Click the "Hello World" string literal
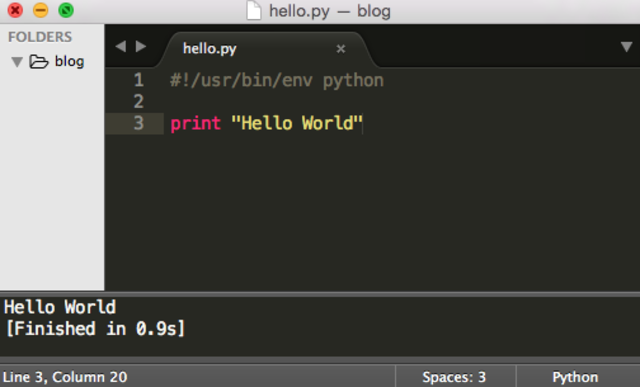640x387 pixels. pyautogui.click(x=297, y=123)
